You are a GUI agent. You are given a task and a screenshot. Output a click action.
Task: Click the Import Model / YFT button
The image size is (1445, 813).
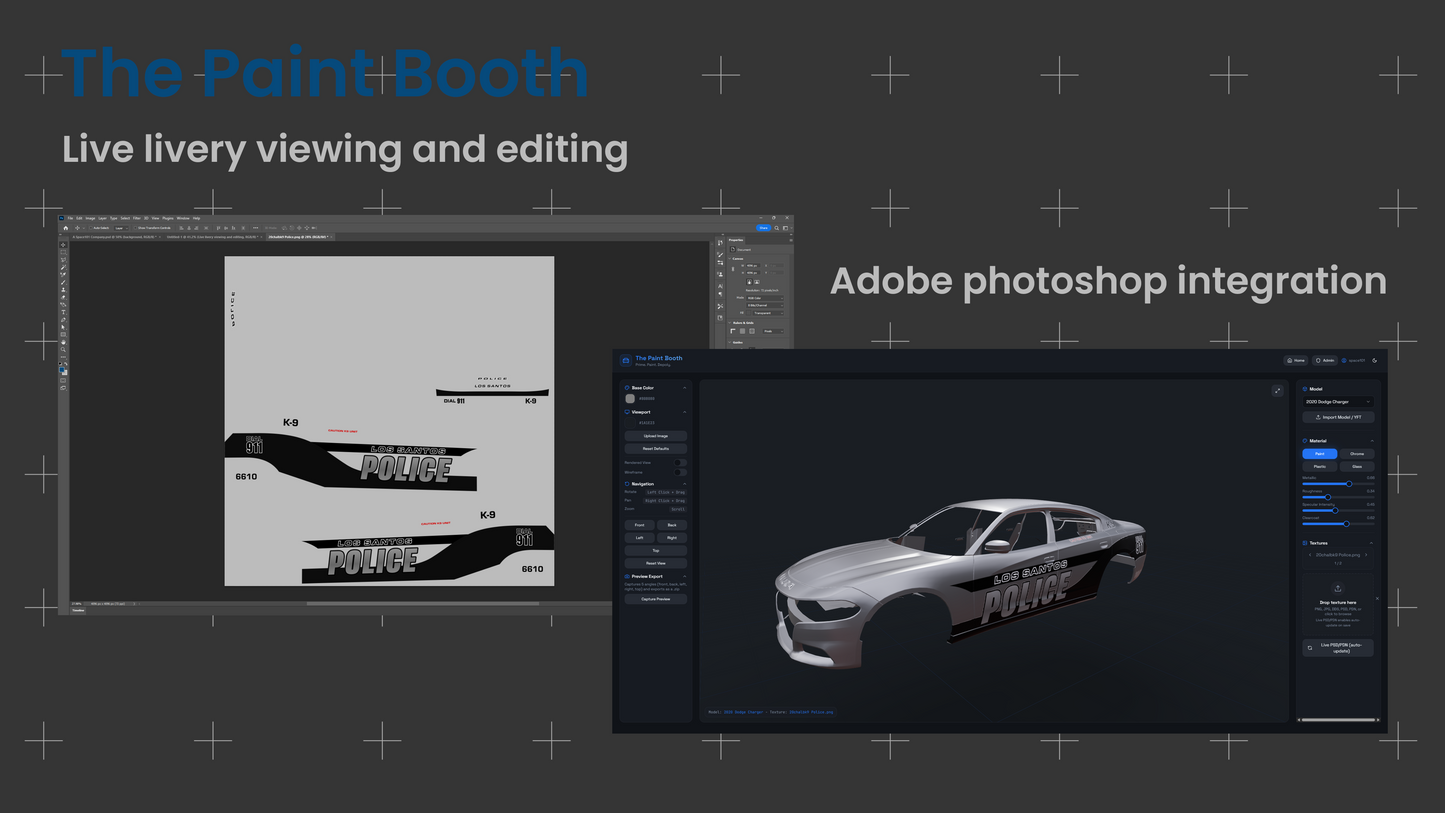[x=1338, y=417]
